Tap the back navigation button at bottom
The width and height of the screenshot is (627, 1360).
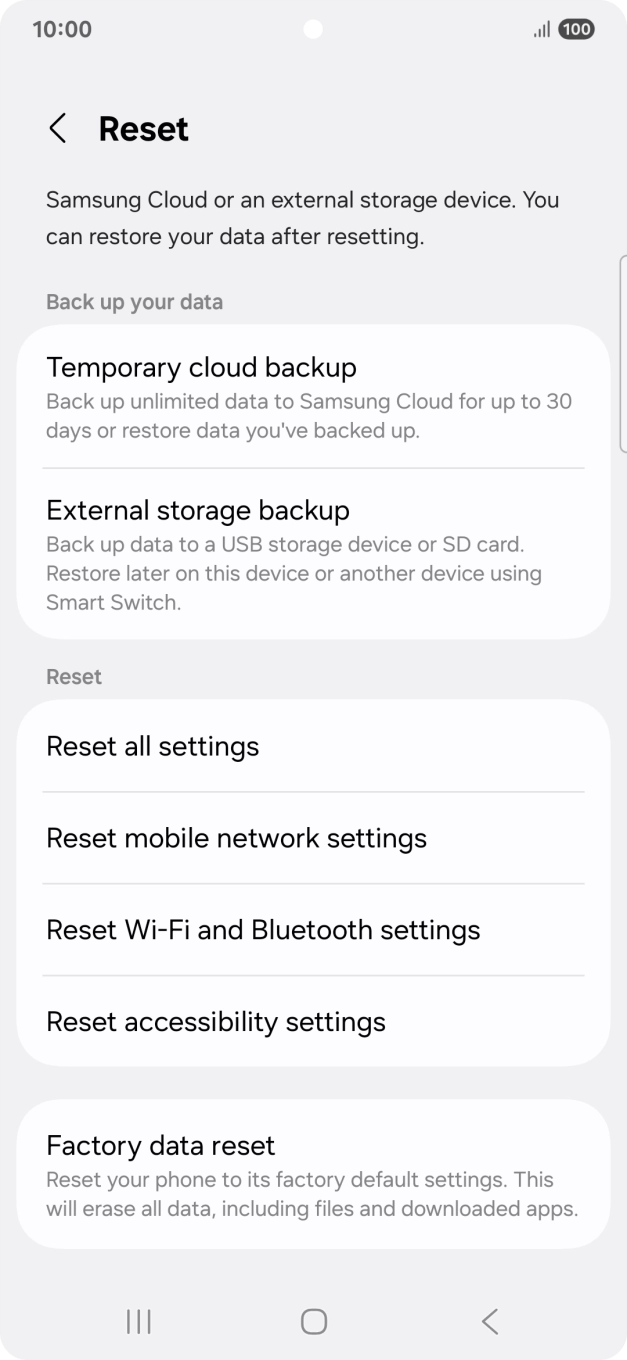click(489, 1320)
